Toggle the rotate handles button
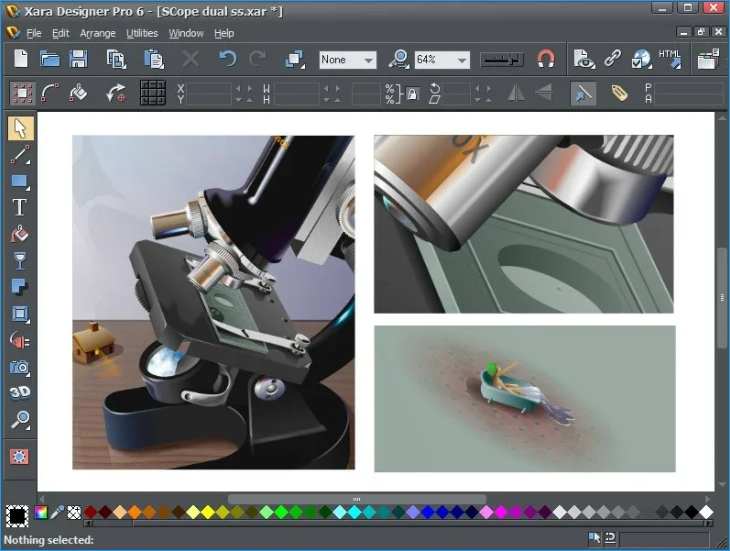Image resolution: width=730 pixels, height=551 pixels. [x=116, y=93]
